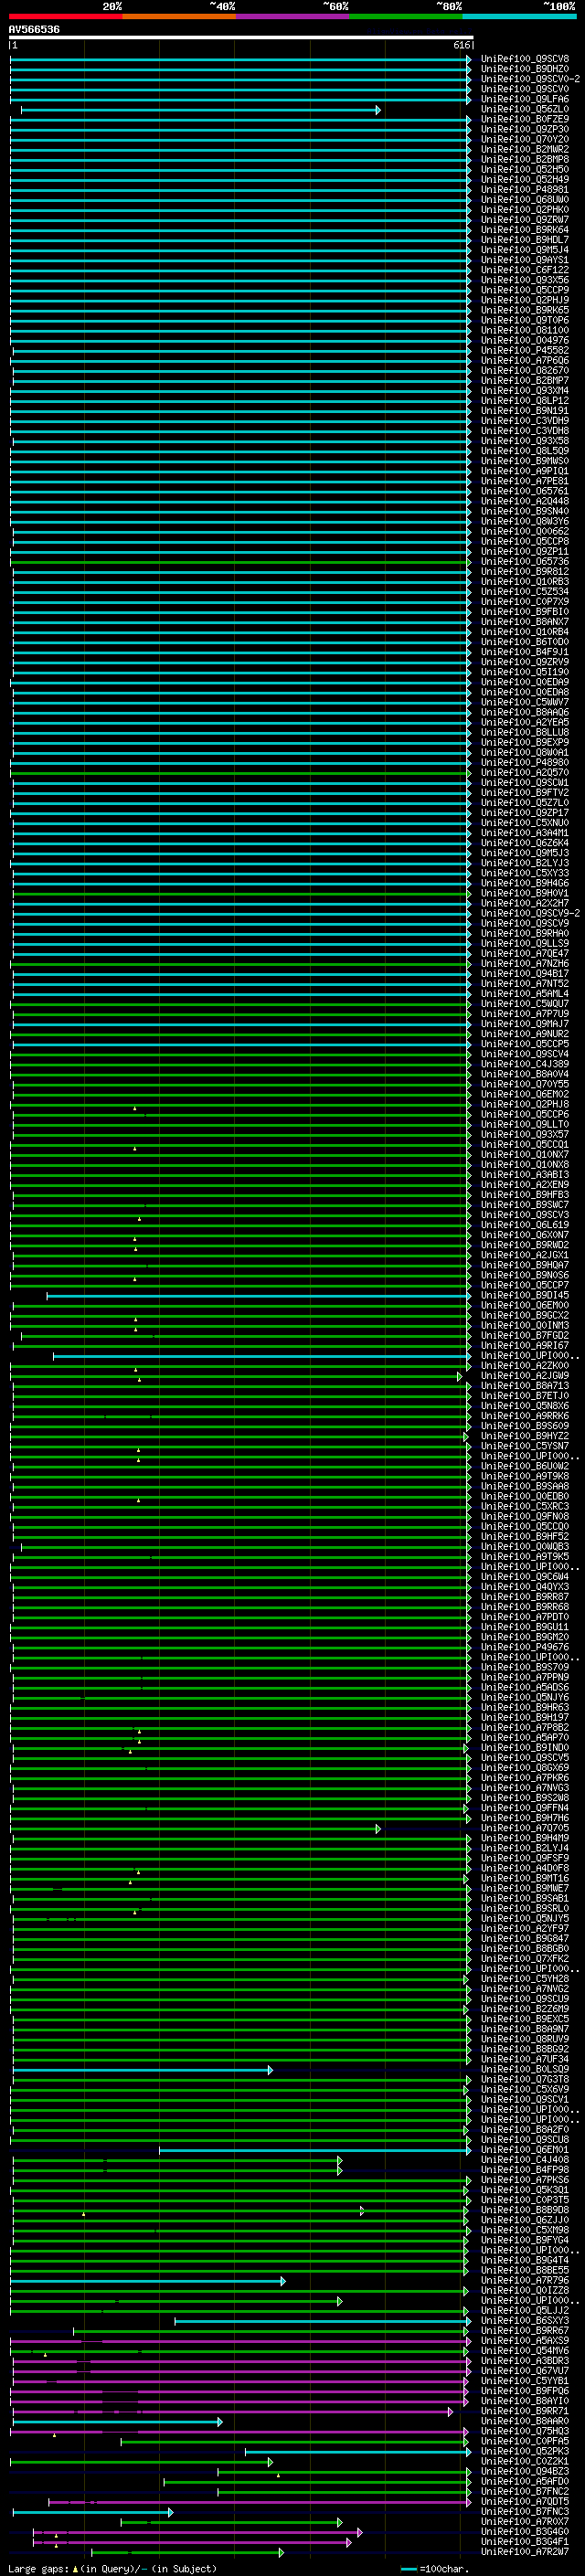Viewport: 585px width, 2576px height.
Task: Select label UniRef100_P48981
Action: (x=525, y=189)
